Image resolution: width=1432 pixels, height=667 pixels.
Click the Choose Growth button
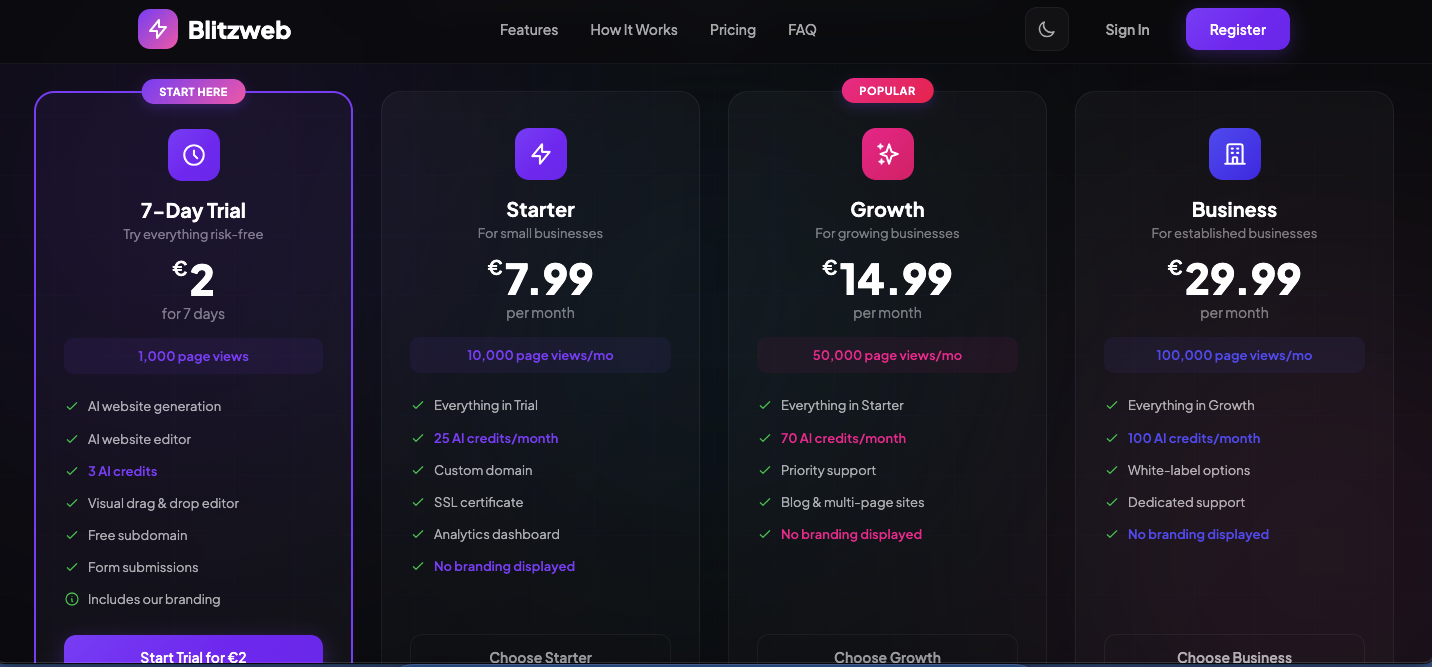(887, 657)
